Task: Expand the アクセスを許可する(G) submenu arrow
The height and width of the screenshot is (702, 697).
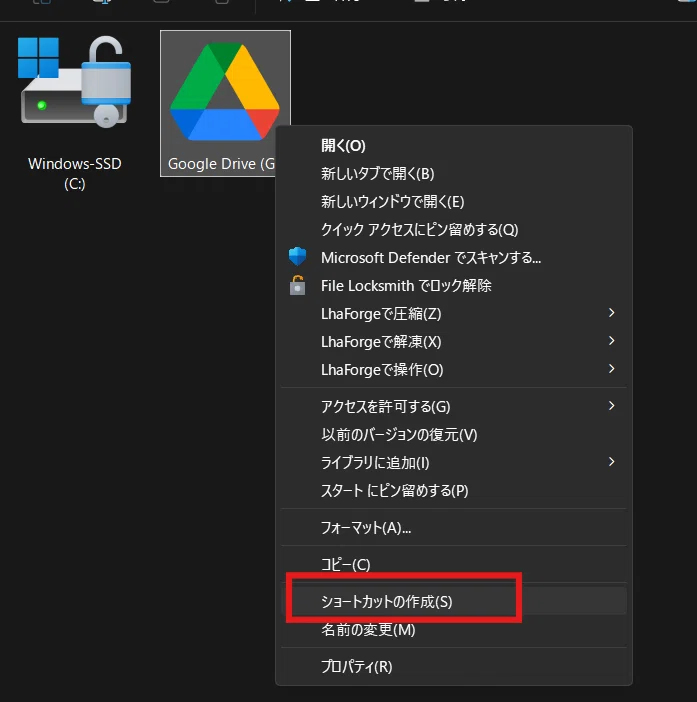Action: tap(611, 406)
